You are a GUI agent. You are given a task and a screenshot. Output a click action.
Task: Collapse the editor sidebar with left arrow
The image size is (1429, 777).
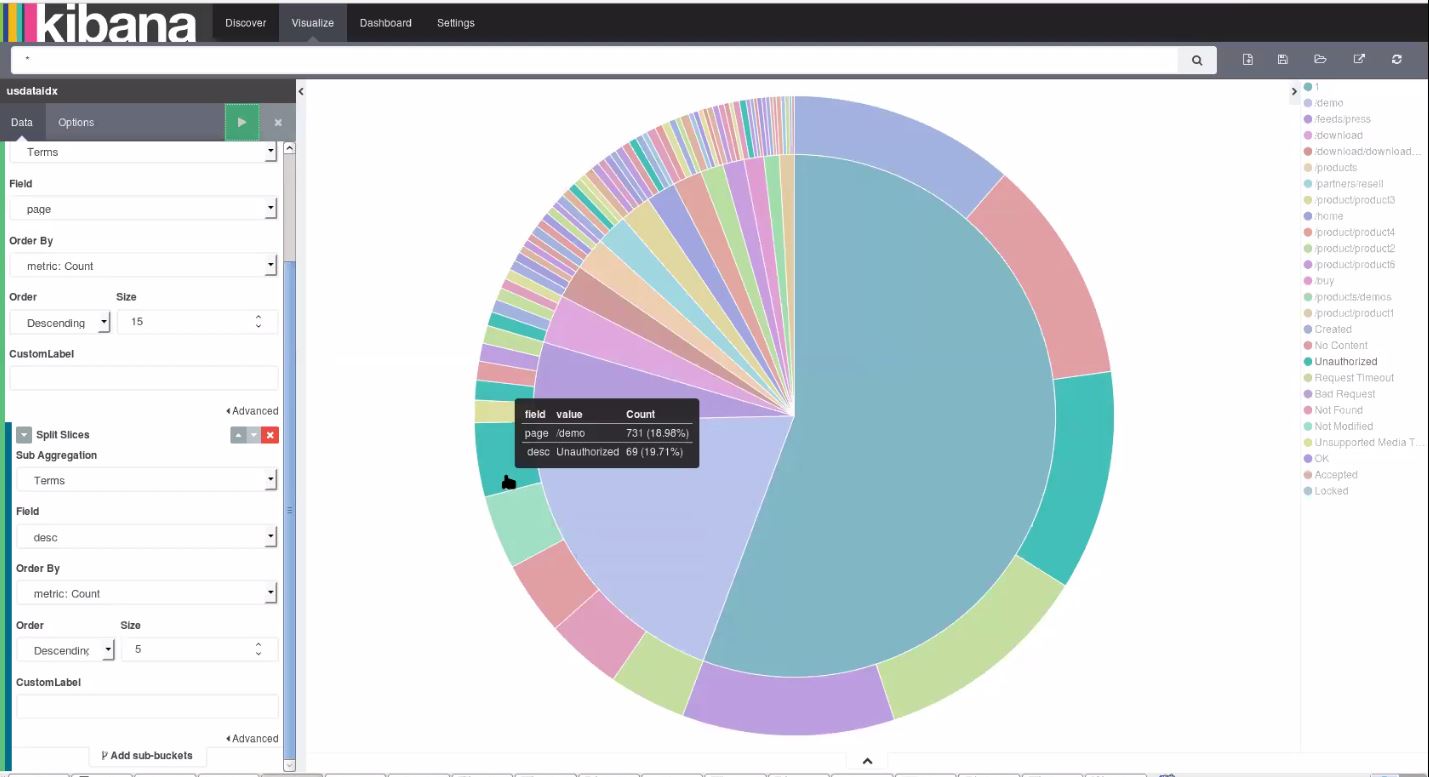coord(301,91)
